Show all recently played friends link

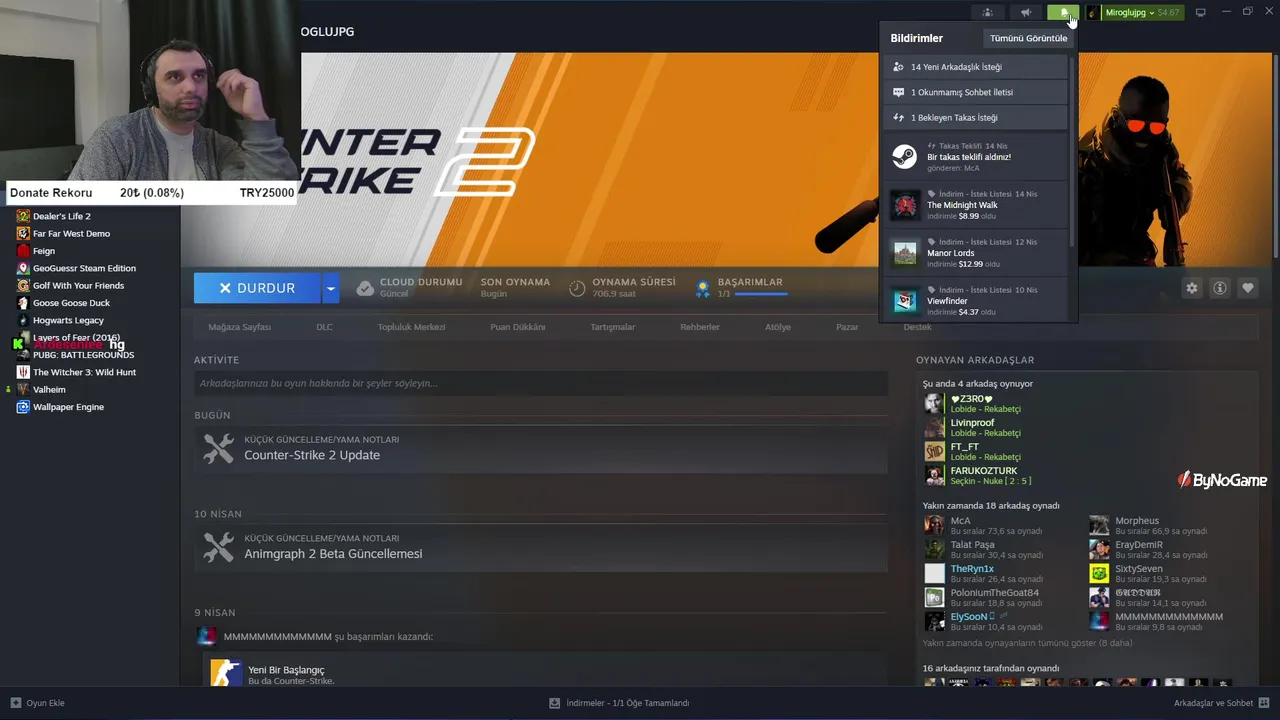(1028, 643)
